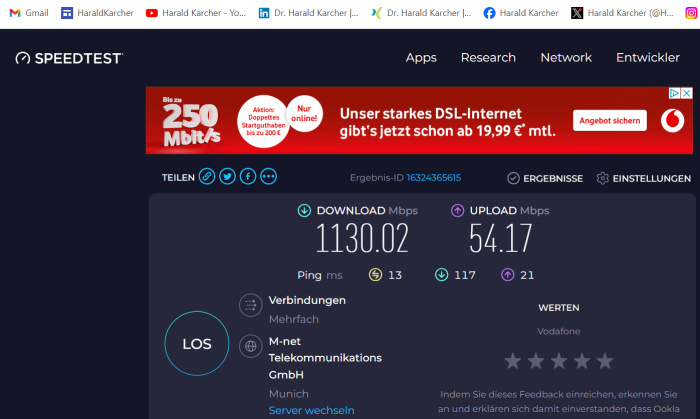This screenshot has width=700, height=419.
Task: Open the Apps menu
Action: (421, 58)
